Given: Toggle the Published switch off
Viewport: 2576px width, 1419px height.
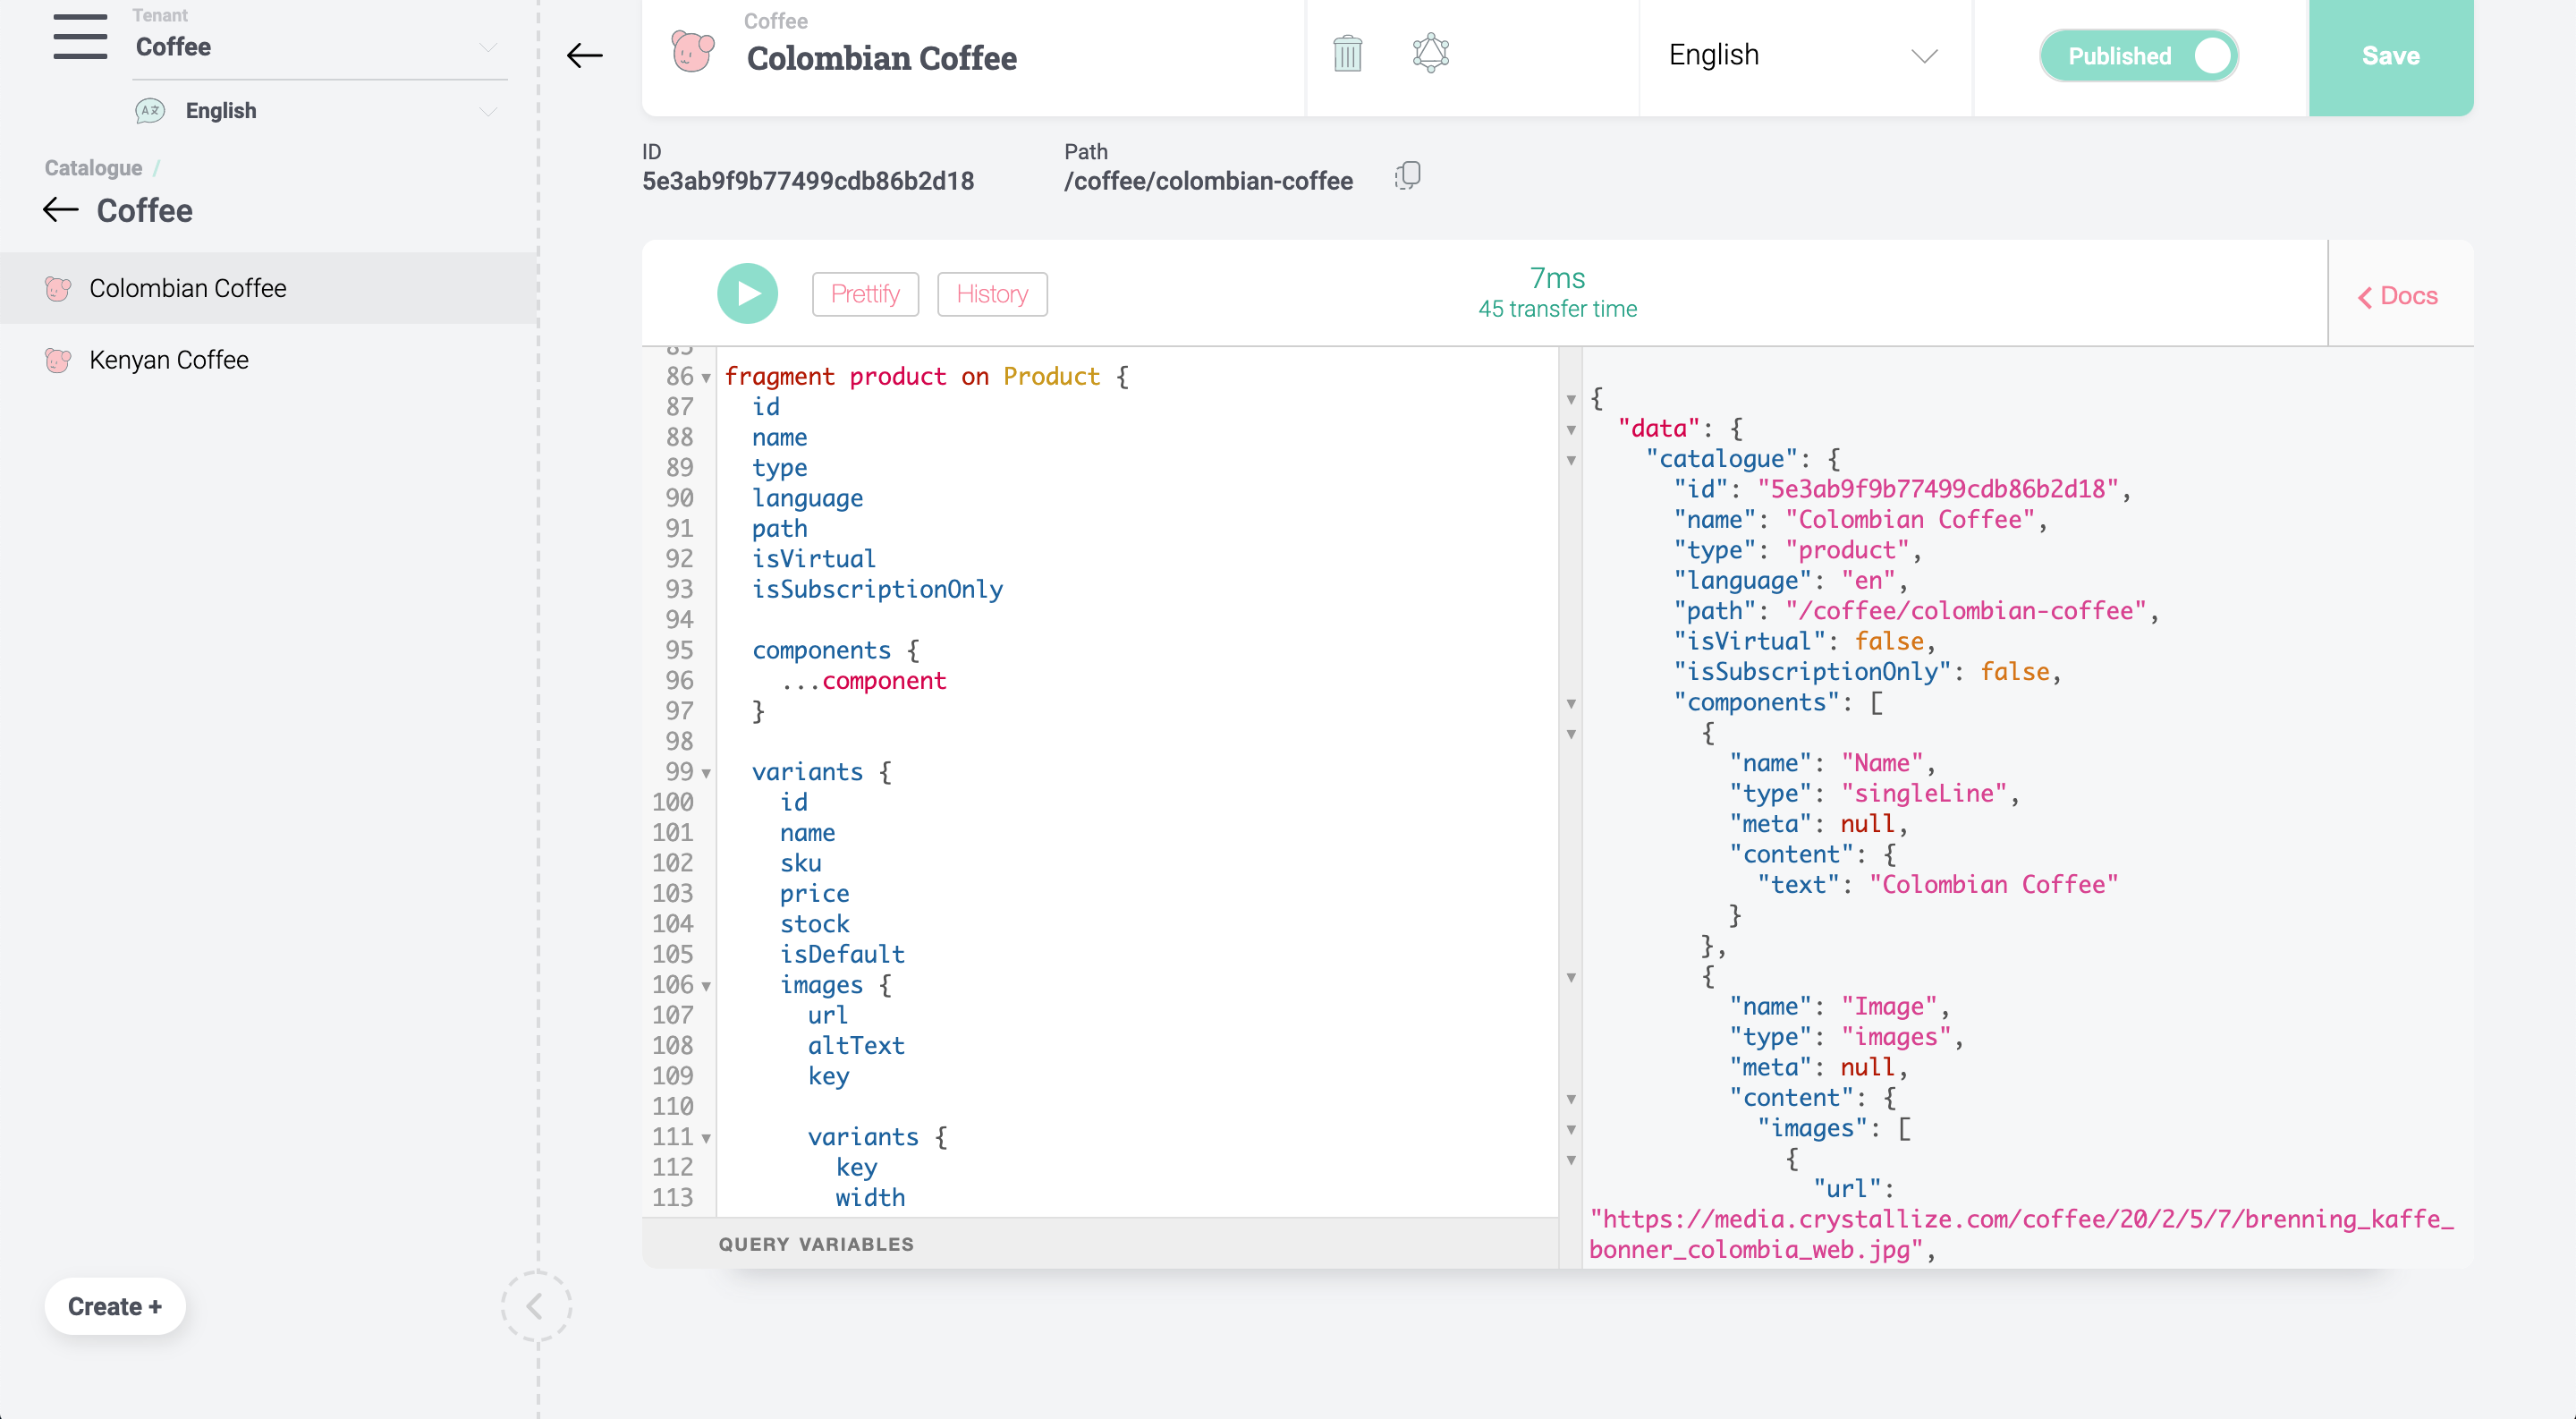Looking at the screenshot, I should coord(2138,56).
